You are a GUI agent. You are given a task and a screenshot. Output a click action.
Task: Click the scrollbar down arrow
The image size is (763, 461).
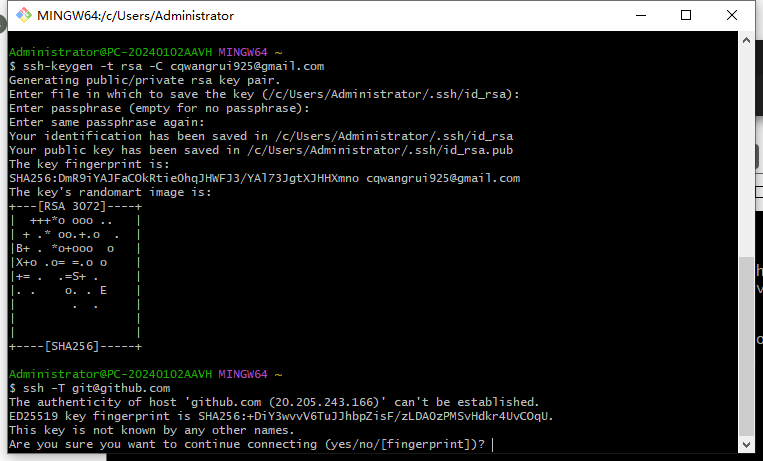click(x=745, y=444)
